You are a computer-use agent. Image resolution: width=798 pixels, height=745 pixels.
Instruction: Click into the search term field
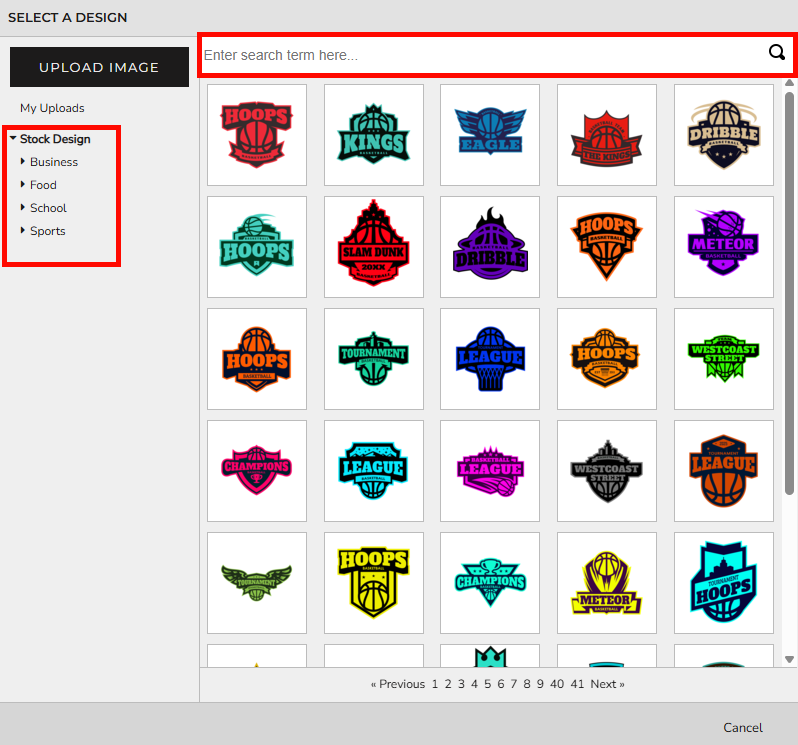pyautogui.click(x=480, y=55)
